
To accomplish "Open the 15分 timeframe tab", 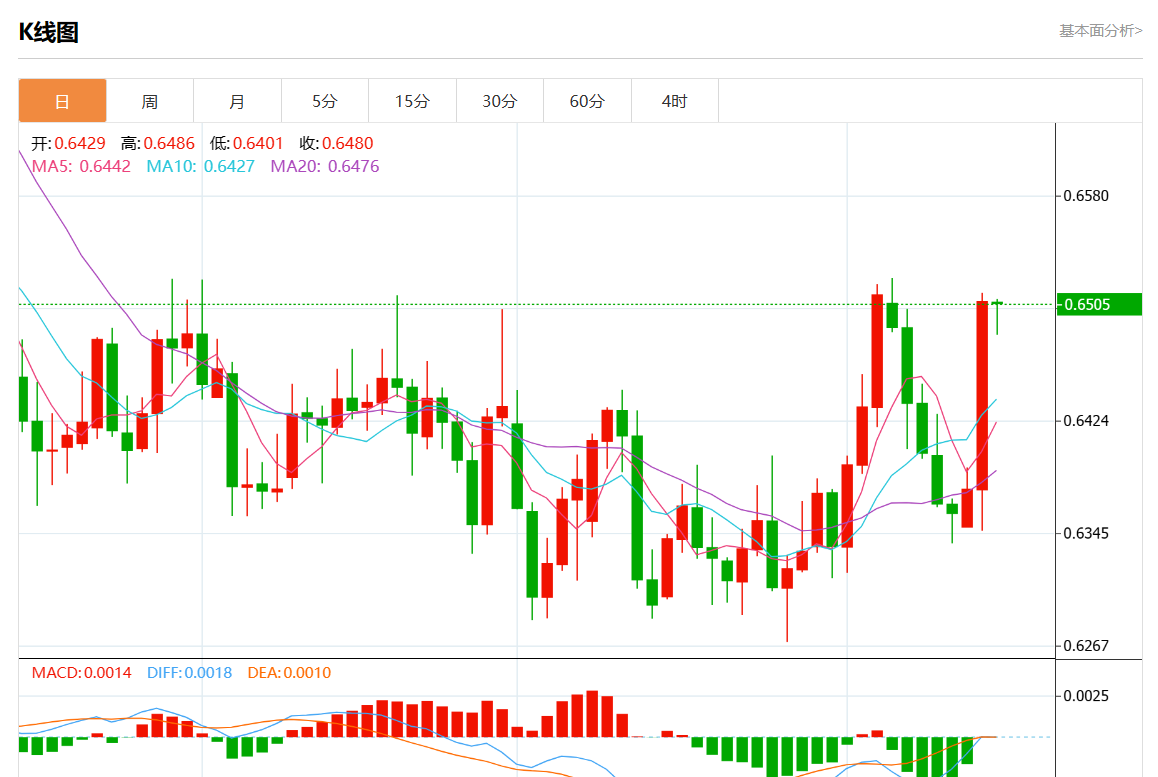I will pyautogui.click(x=412, y=100).
